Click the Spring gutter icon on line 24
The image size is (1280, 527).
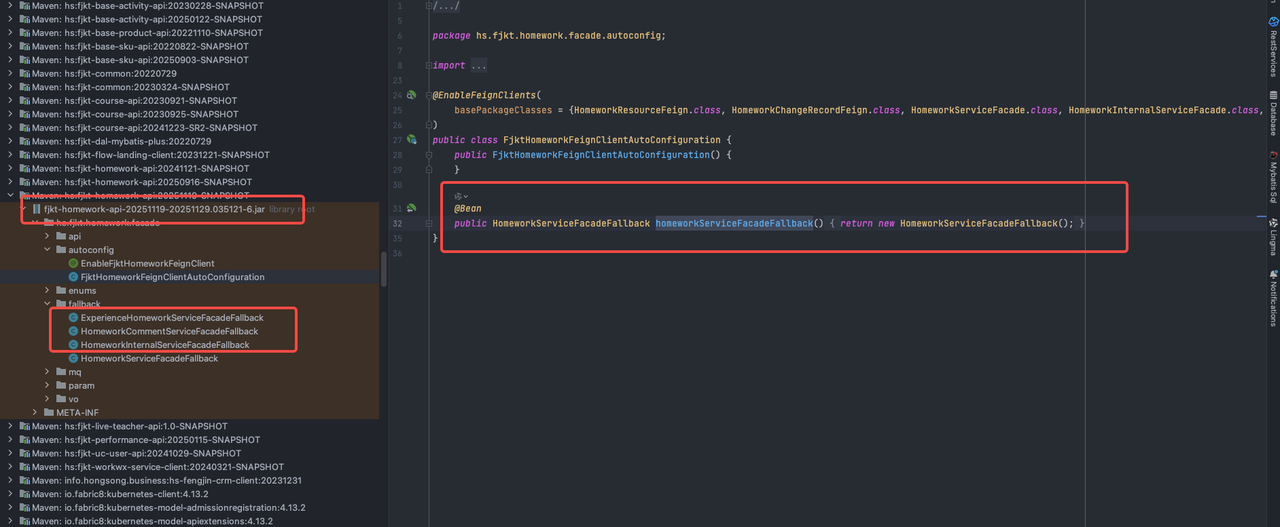(x=412, y=95)
